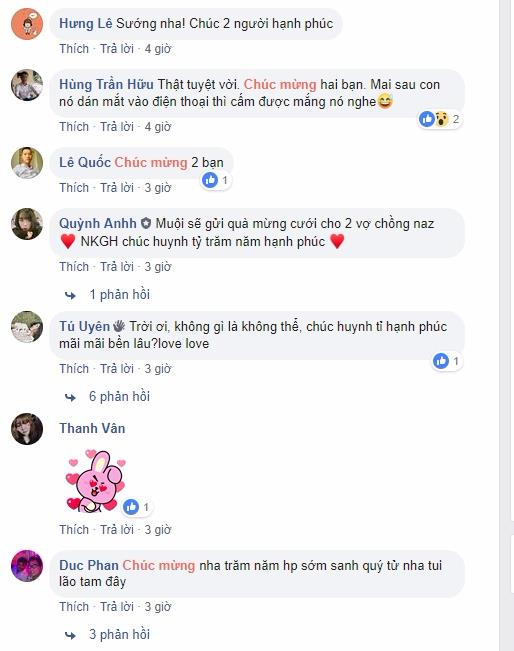Click Chúc mừng highlighted text in Hùng's comment
514x651 pixels.
[x=280, y=84]
